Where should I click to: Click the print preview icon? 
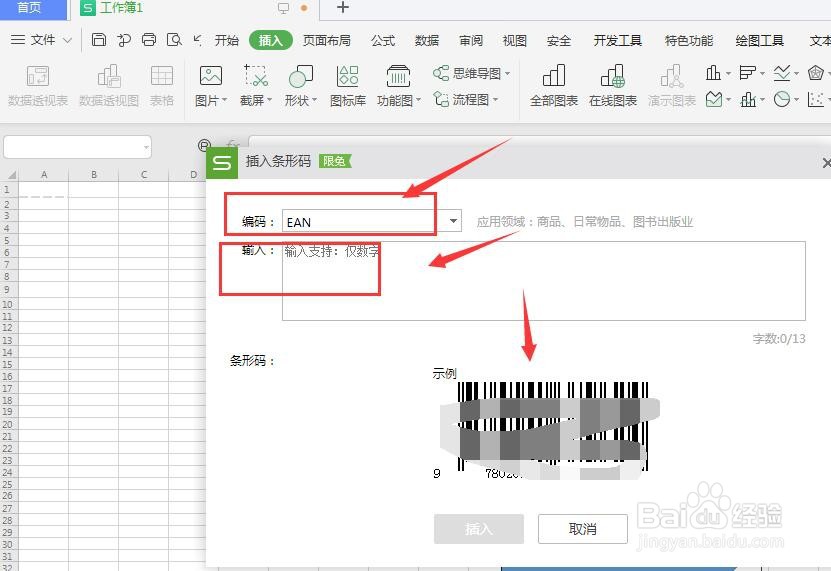[x=174, y=40]
